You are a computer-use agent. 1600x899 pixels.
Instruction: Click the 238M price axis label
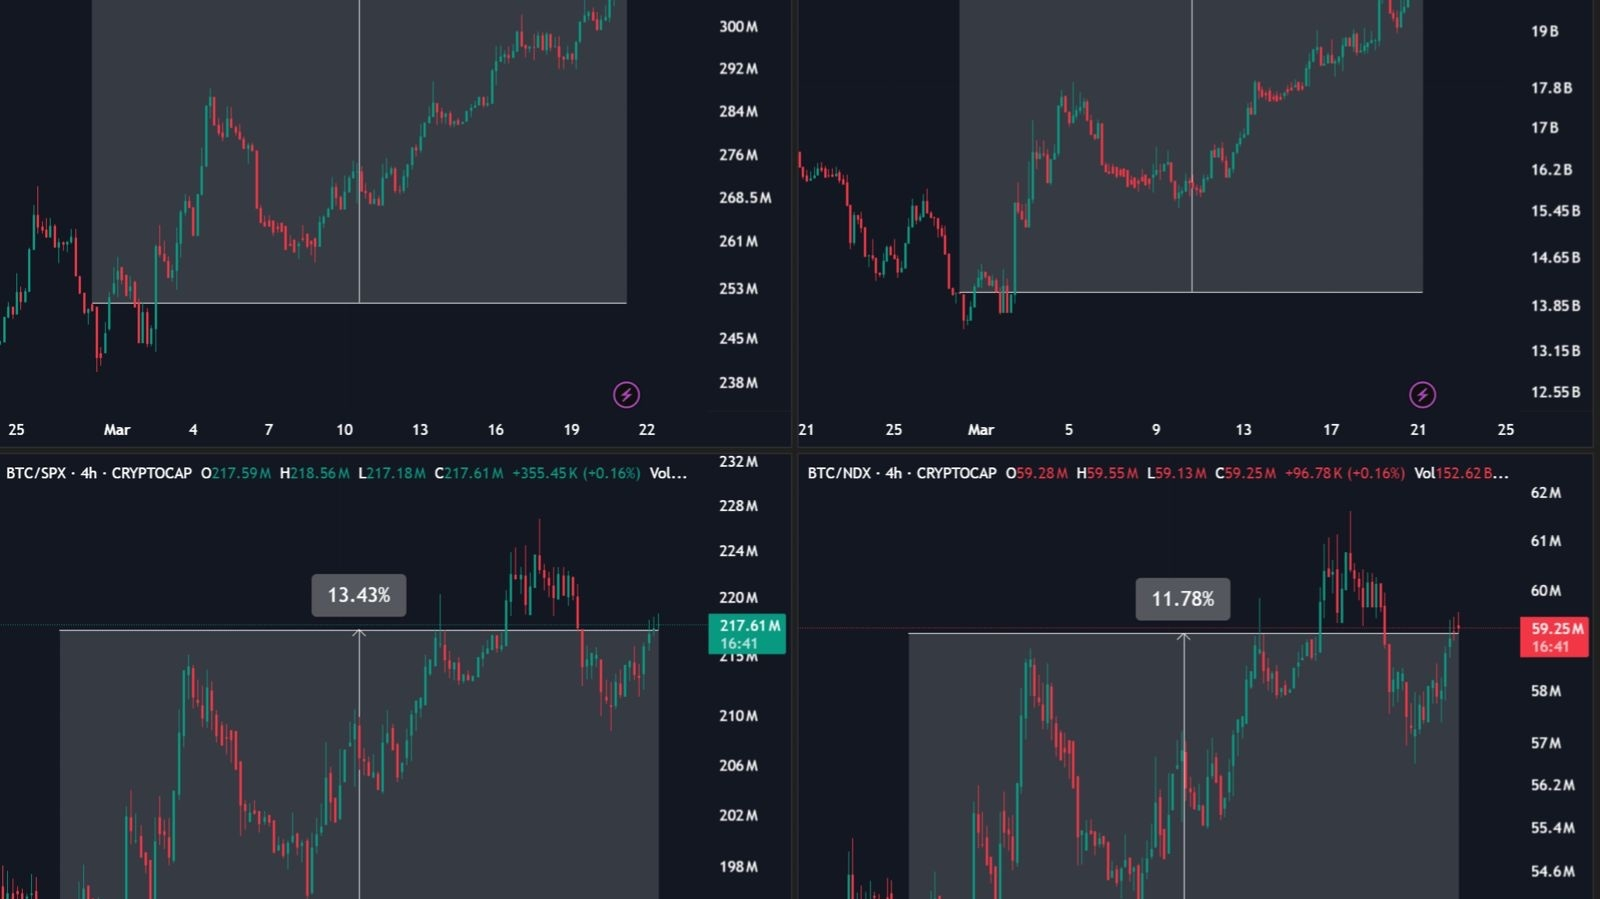click(738, 383)
